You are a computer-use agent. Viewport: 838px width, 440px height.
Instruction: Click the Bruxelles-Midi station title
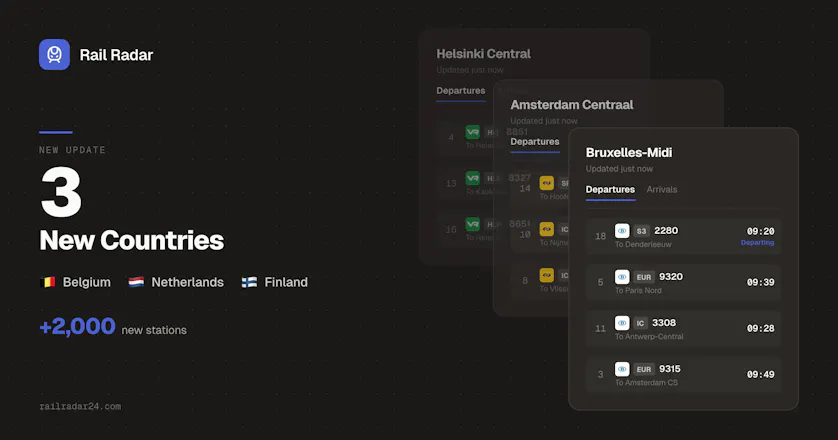(628, 152)
